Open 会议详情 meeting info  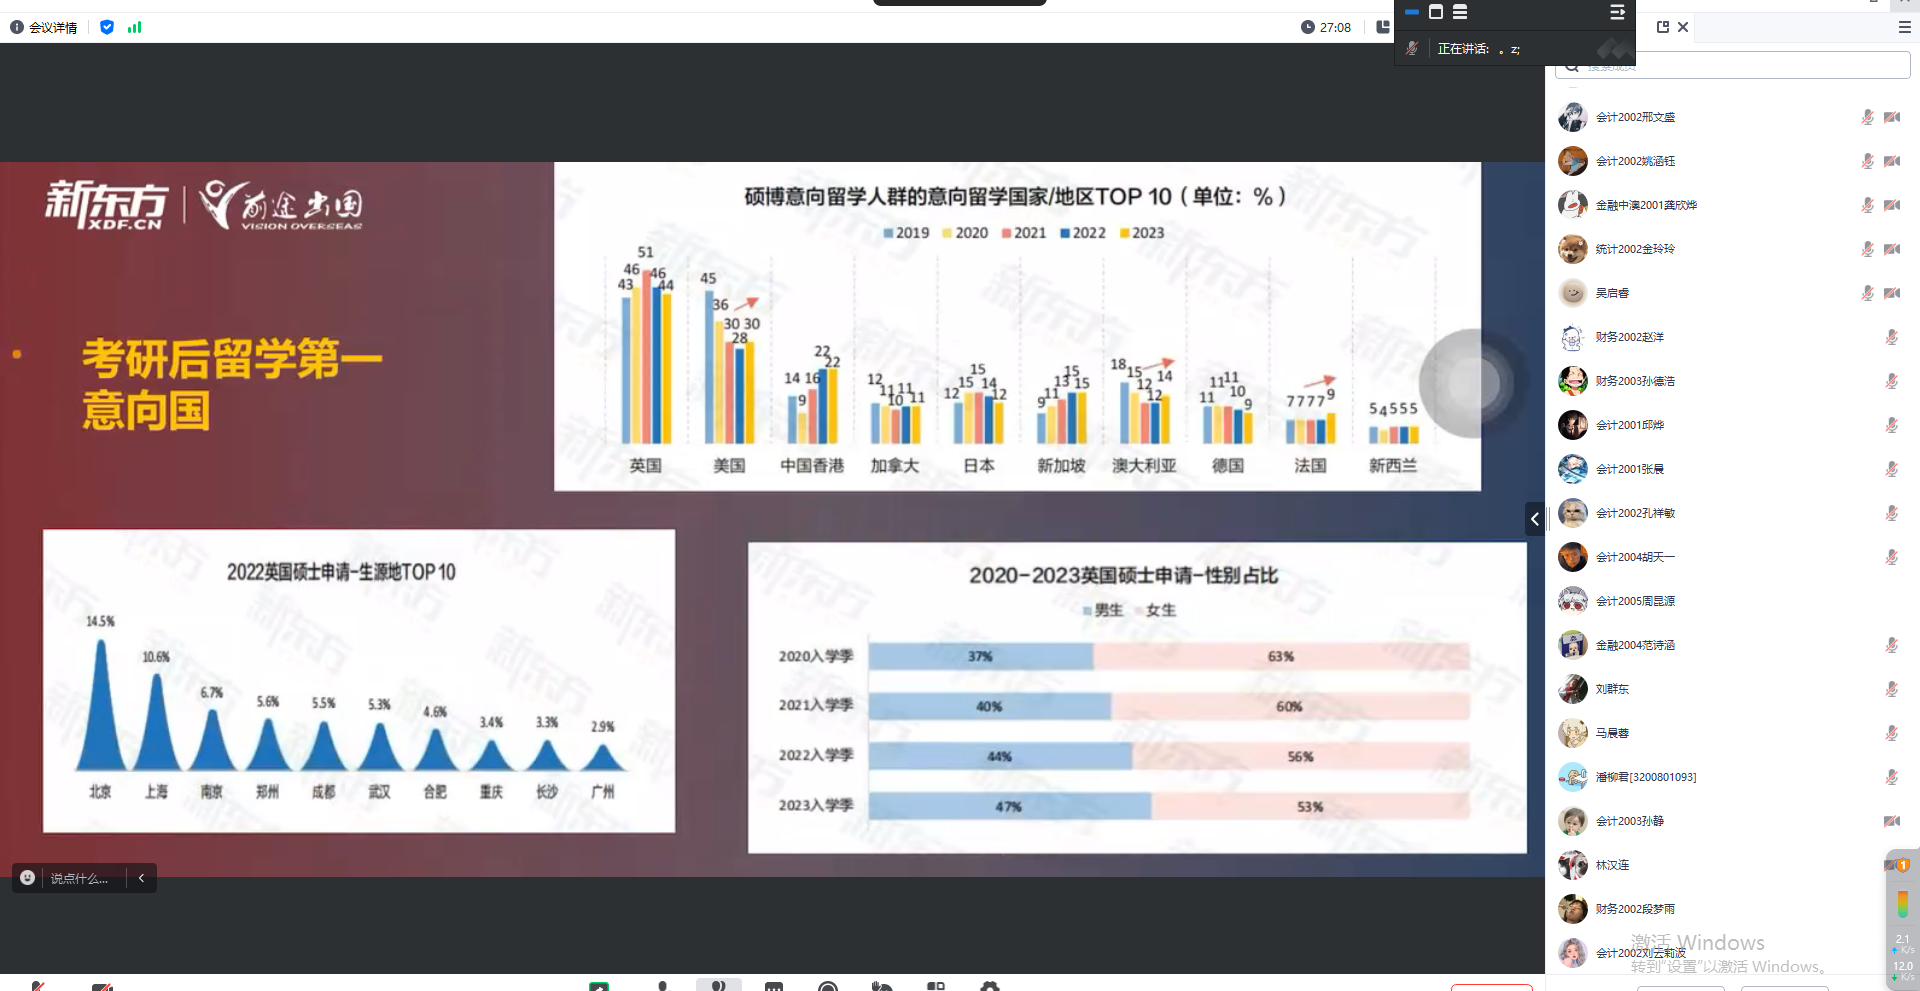tap(44, 27)
